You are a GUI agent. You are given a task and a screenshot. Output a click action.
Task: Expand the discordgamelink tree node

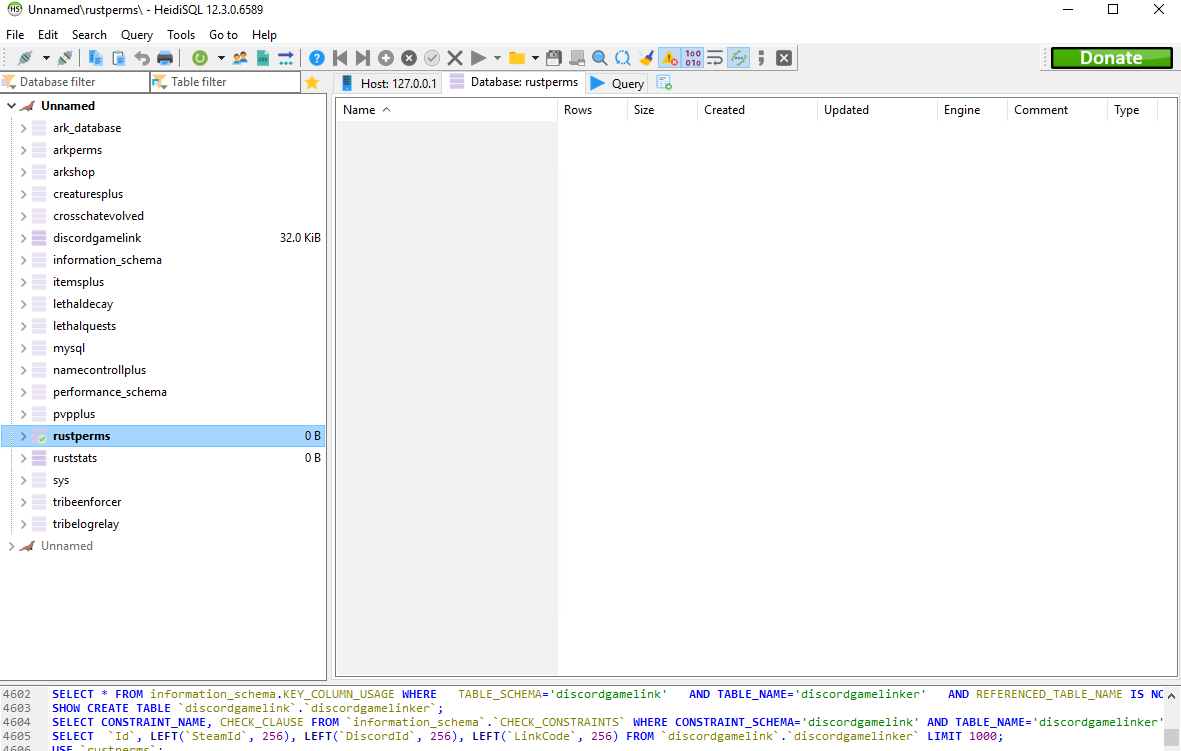coord(23,238)
